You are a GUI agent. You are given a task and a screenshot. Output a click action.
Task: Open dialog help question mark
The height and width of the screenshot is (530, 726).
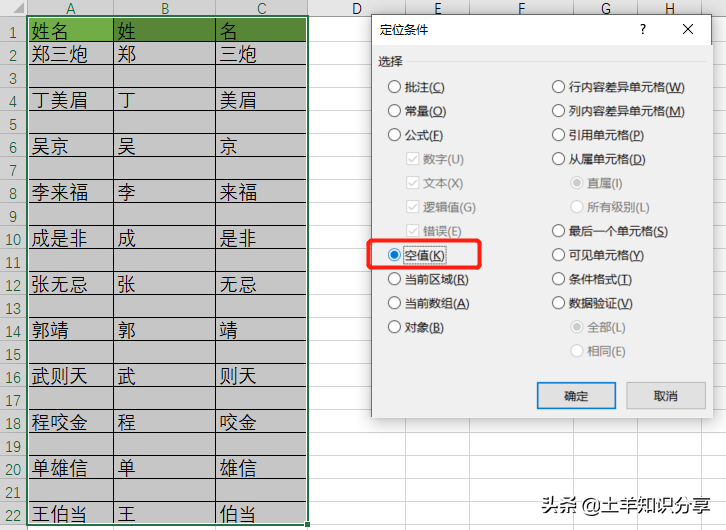[x=643, y=30]
